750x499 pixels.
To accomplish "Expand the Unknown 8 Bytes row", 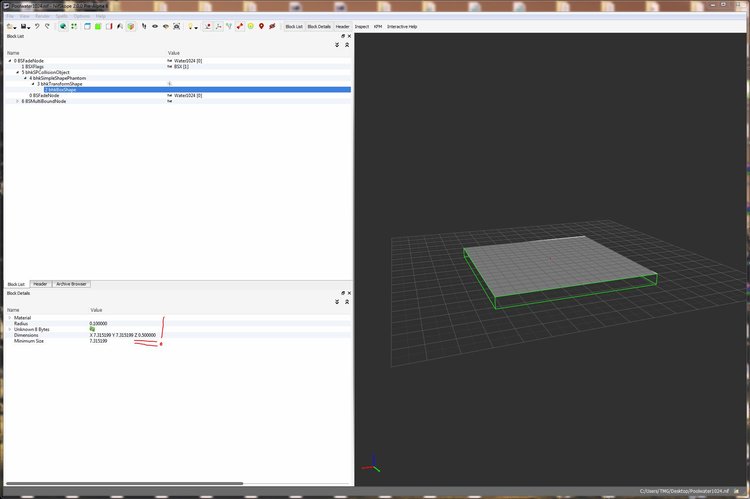I will (10, 330).
